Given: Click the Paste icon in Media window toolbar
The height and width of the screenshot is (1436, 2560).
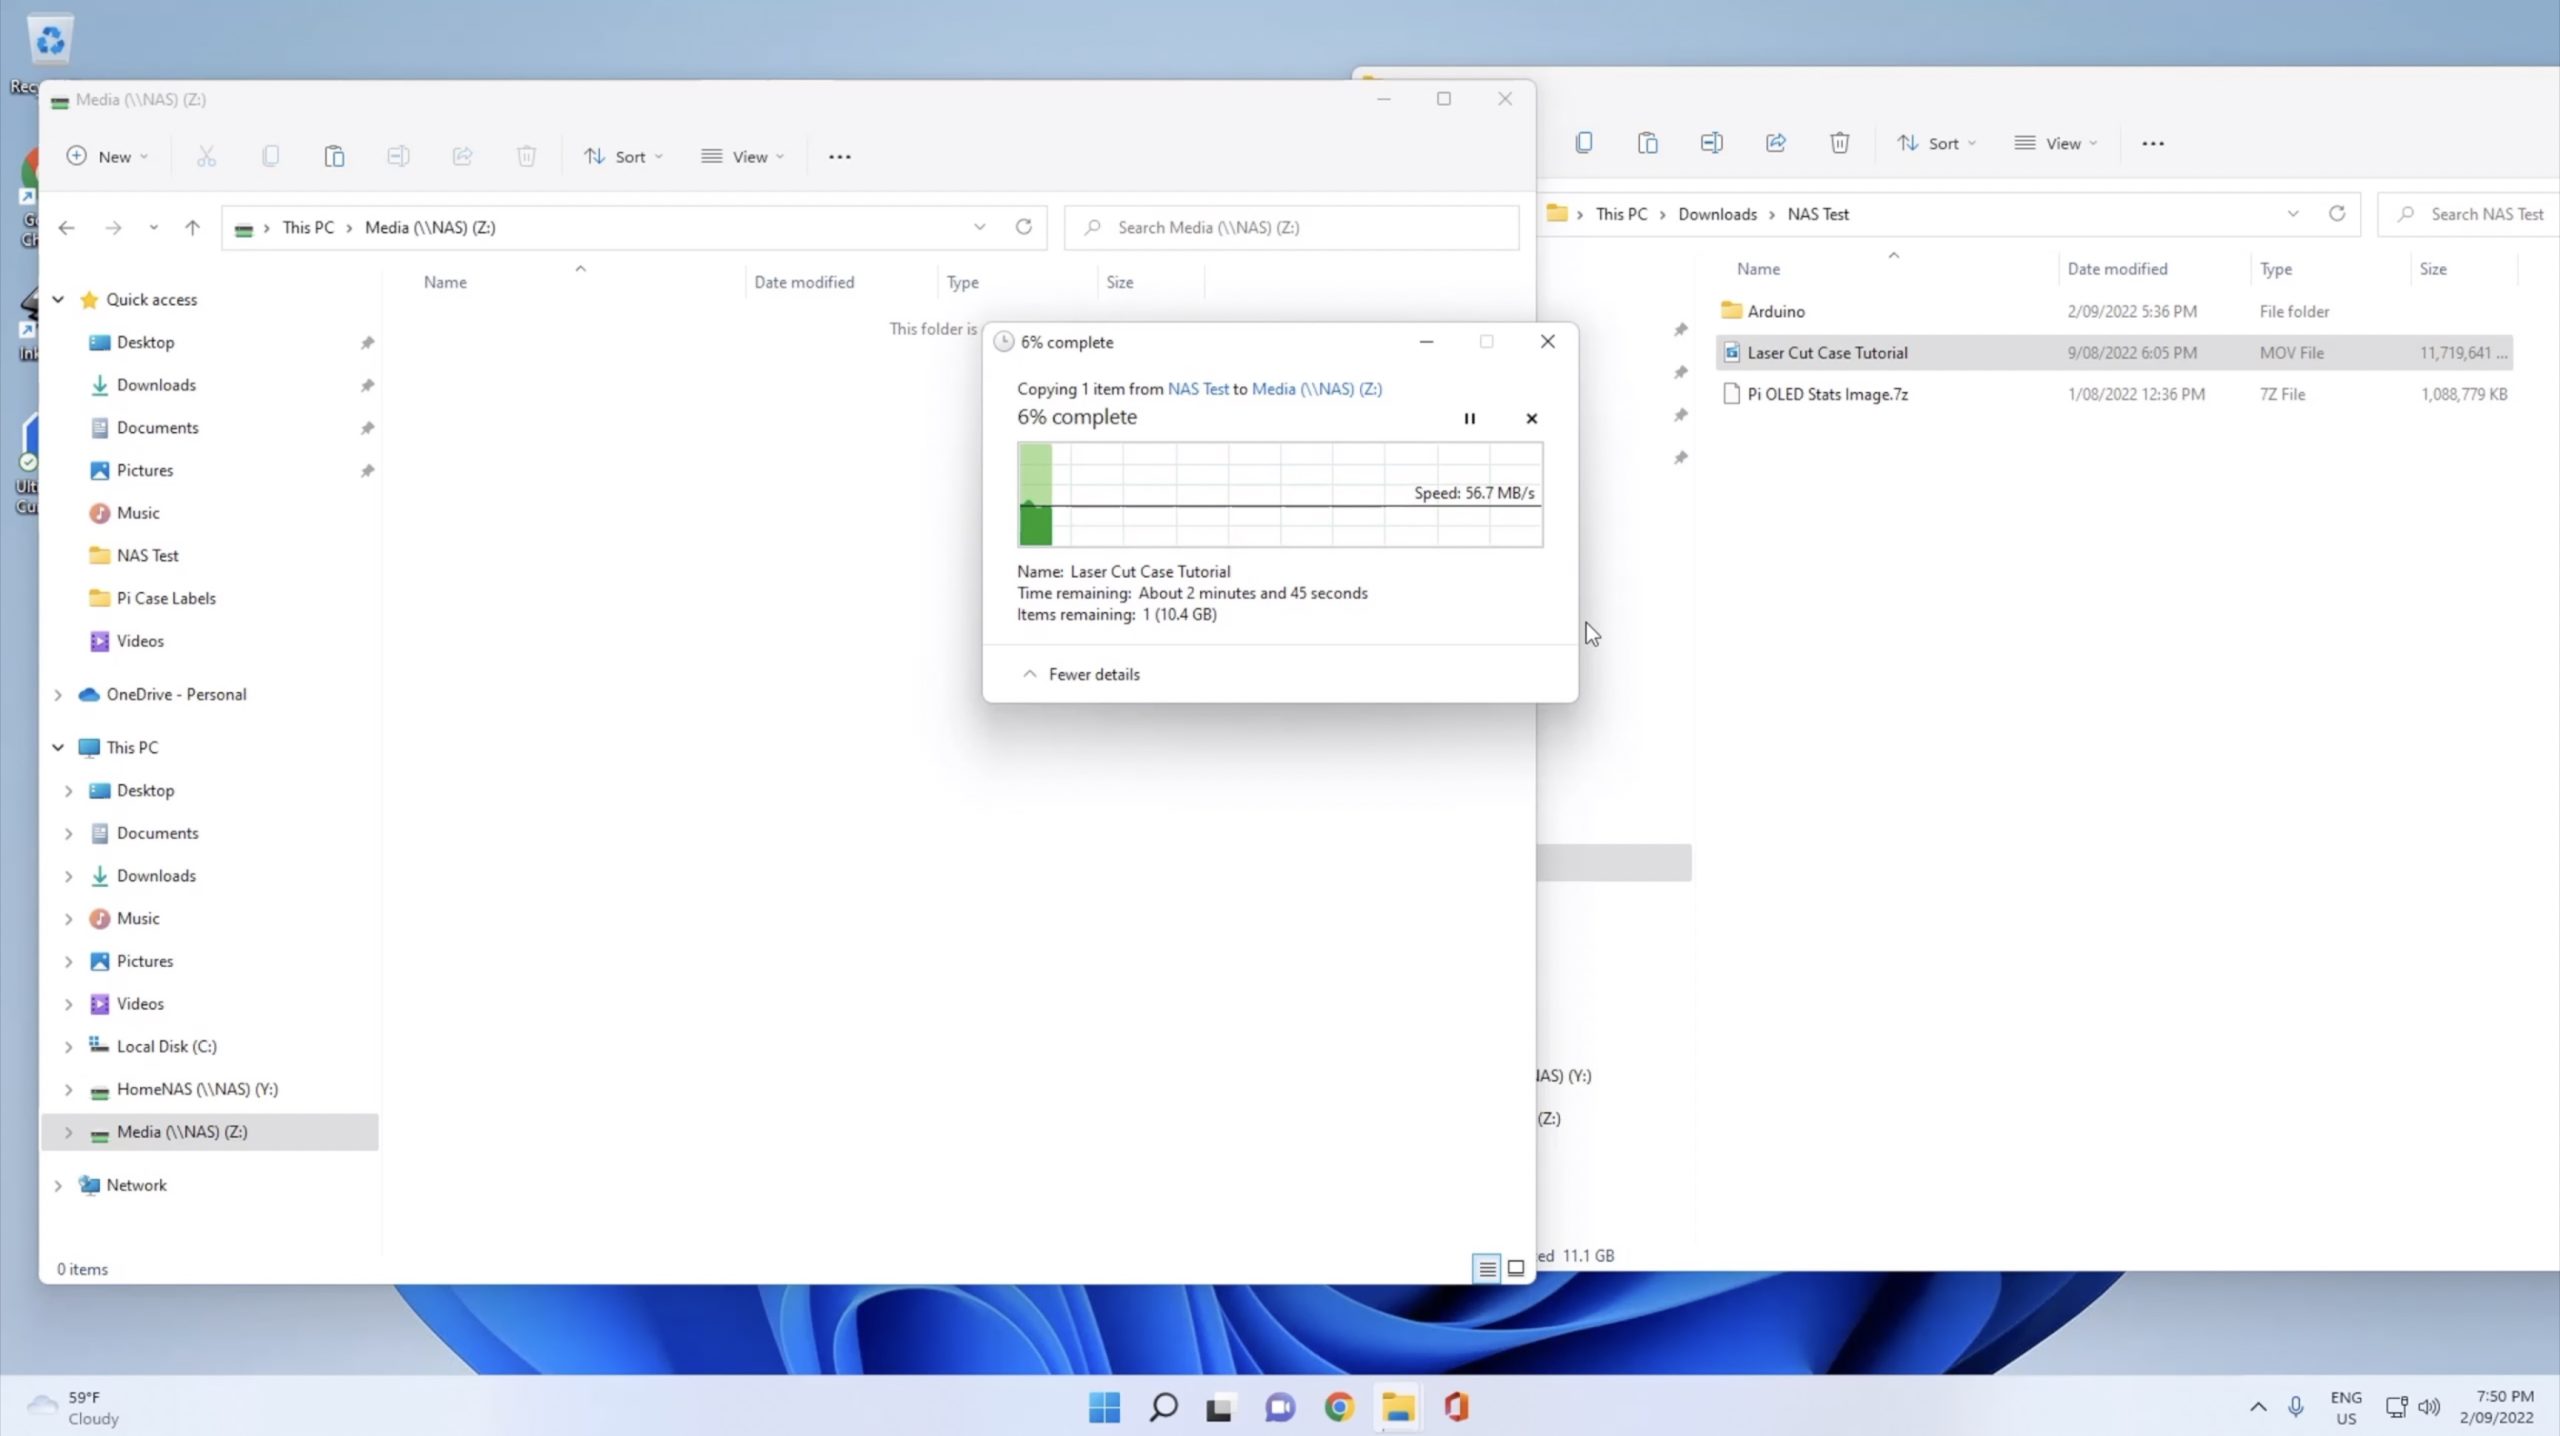Looking at the screenshot, I should click(334, 156).
